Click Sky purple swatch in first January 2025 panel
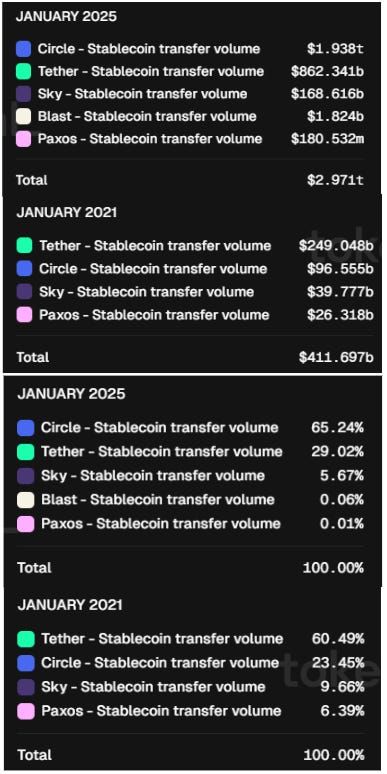 (x=23, y=94)
